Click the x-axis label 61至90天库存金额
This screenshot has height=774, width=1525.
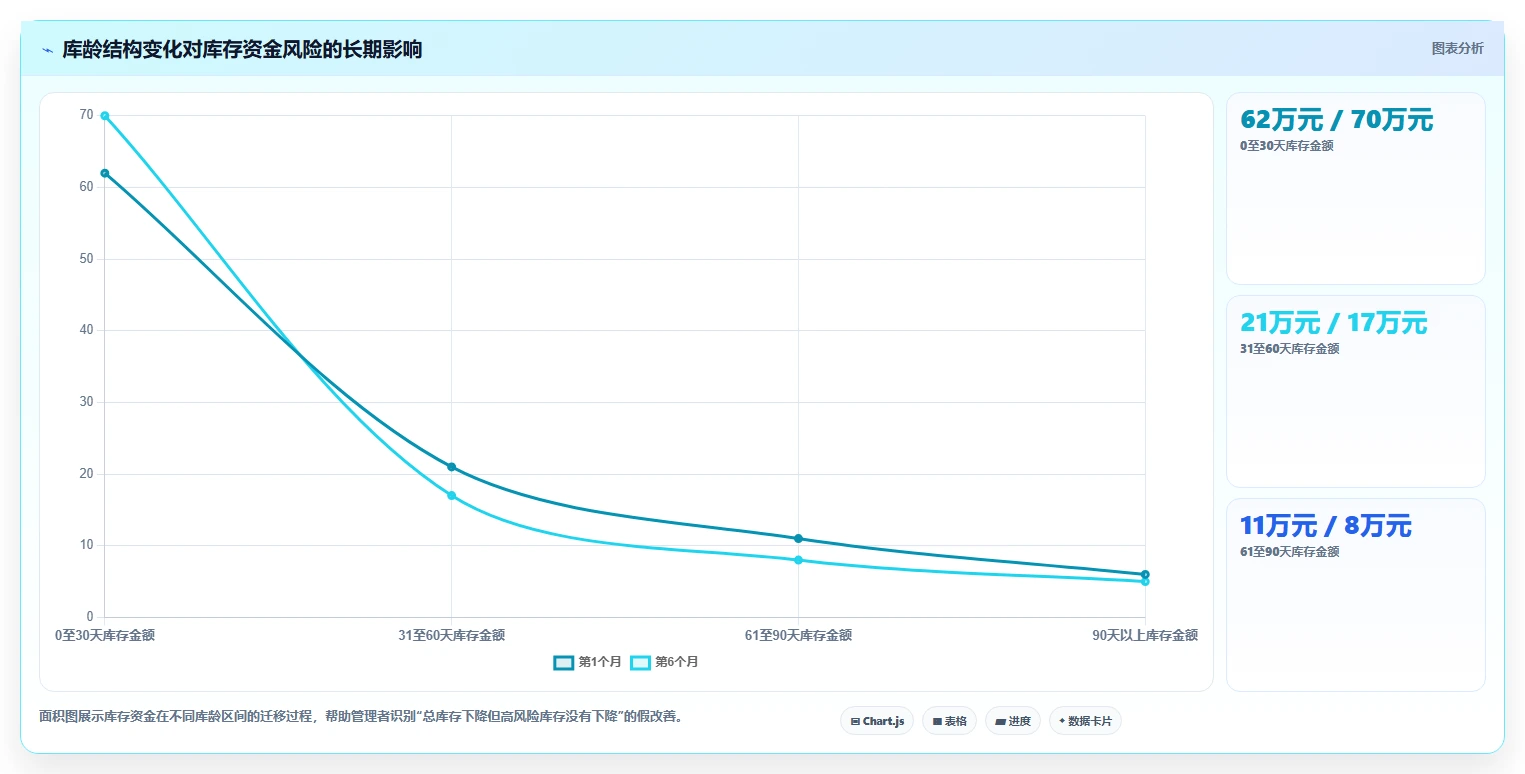pos(798,635)
